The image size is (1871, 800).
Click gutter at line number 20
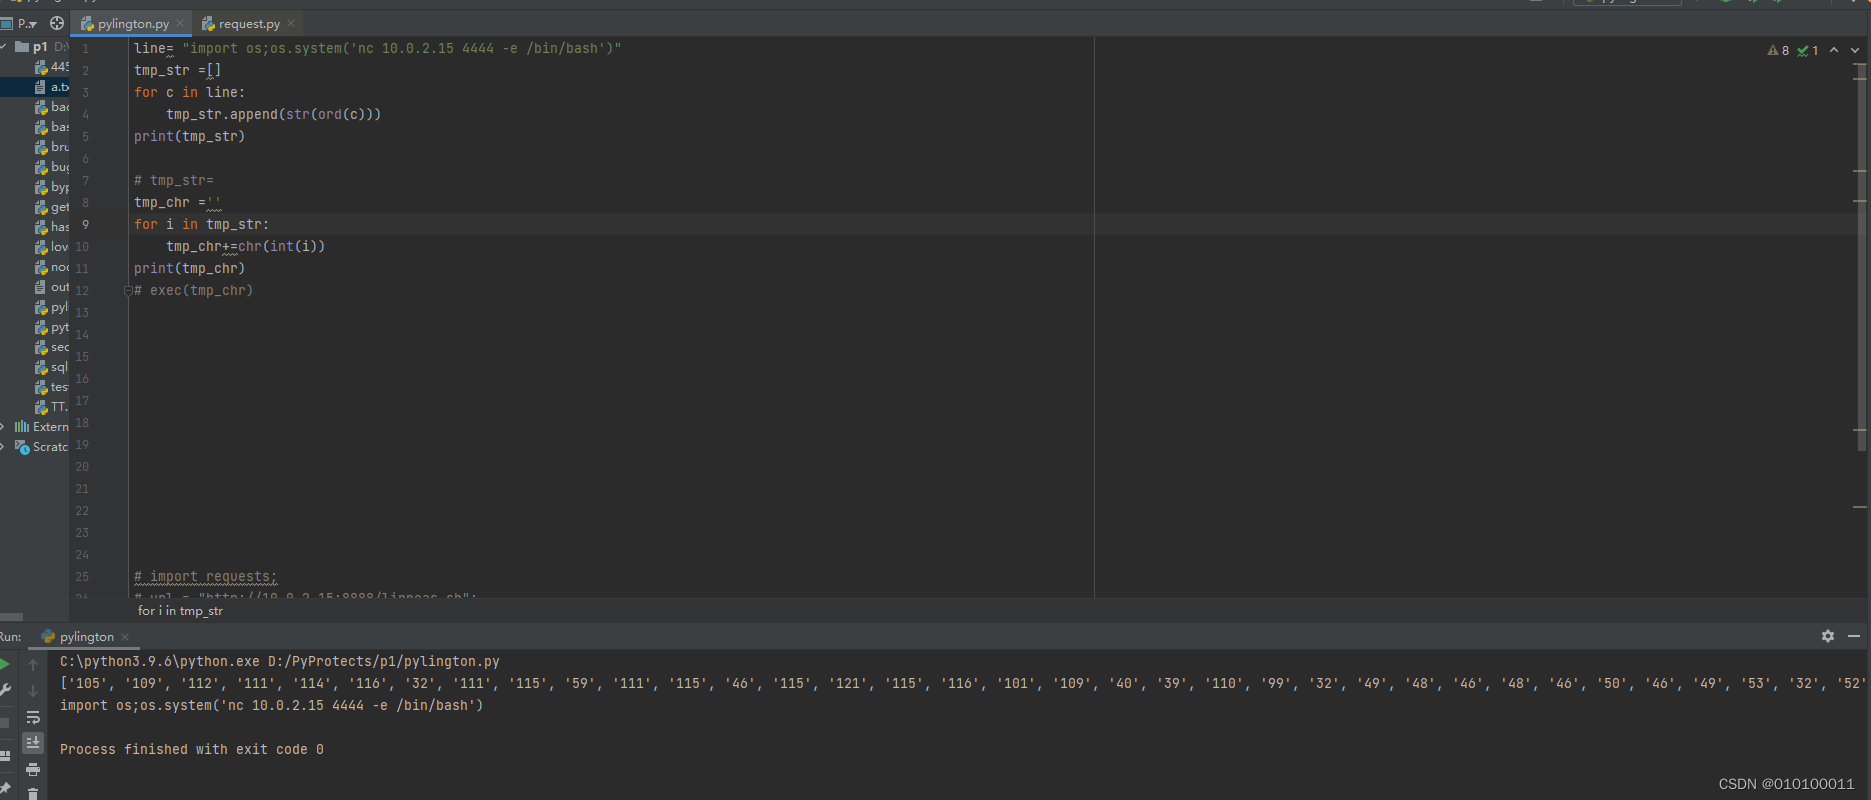[82, 467]
